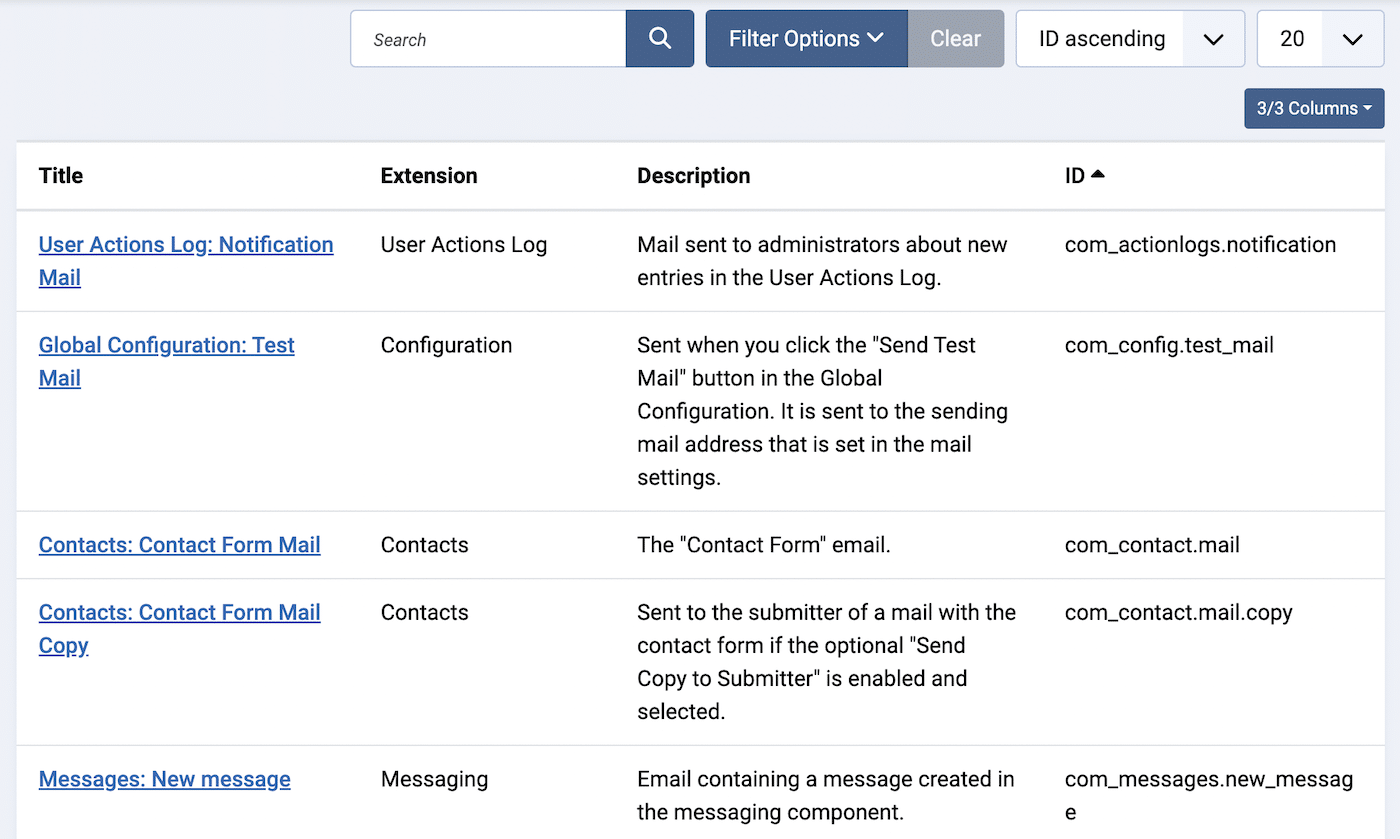Click the chevron on the list limit selector
The height and width of the screenshot is (839, 1400).
coord(1352,40)
